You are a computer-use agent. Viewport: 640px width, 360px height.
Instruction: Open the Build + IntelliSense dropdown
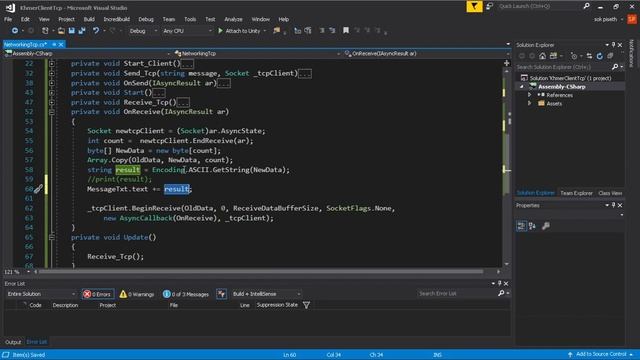266,294
